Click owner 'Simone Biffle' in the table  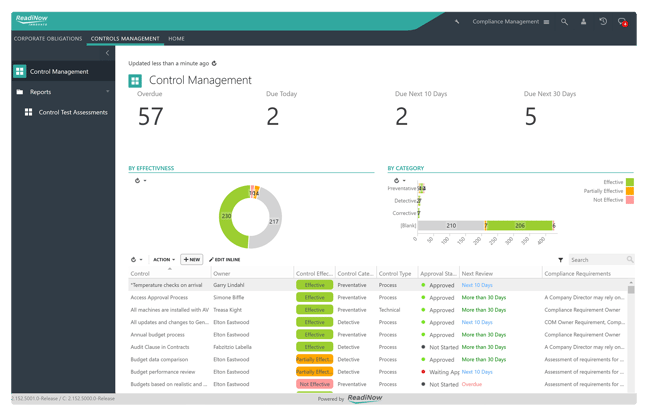tap(228, 297)
